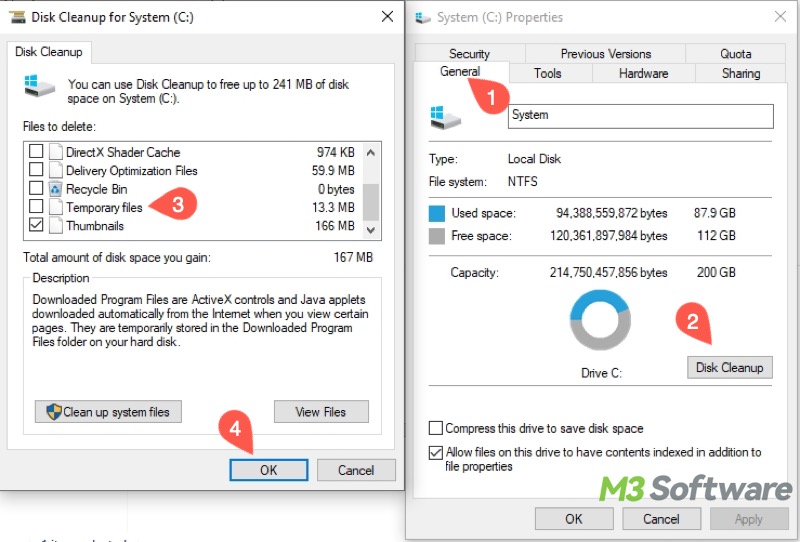Click Cancel in the System (C:) Properties window
This screenshot has width=800, height=542.
(x=661, y=519)
